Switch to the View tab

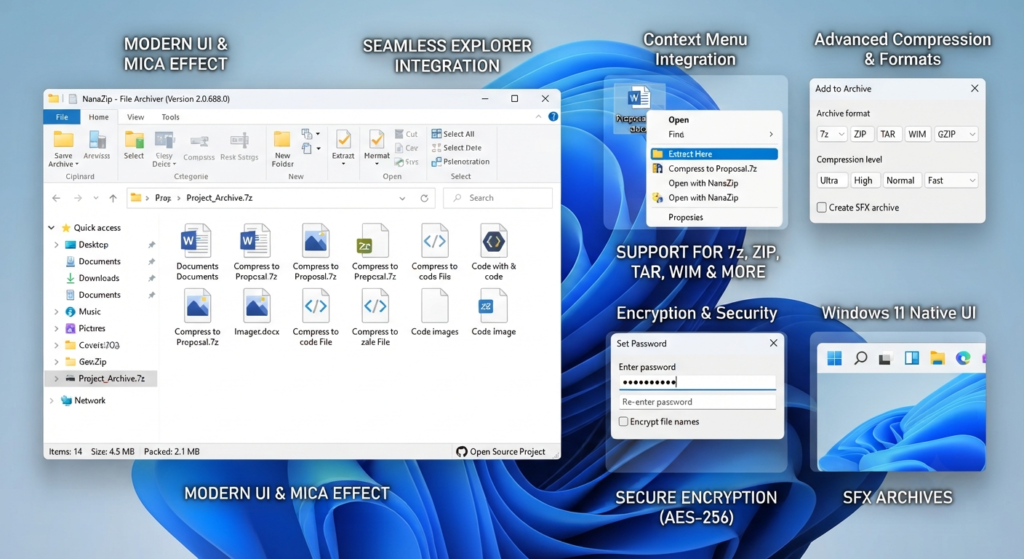coord(135,117)
